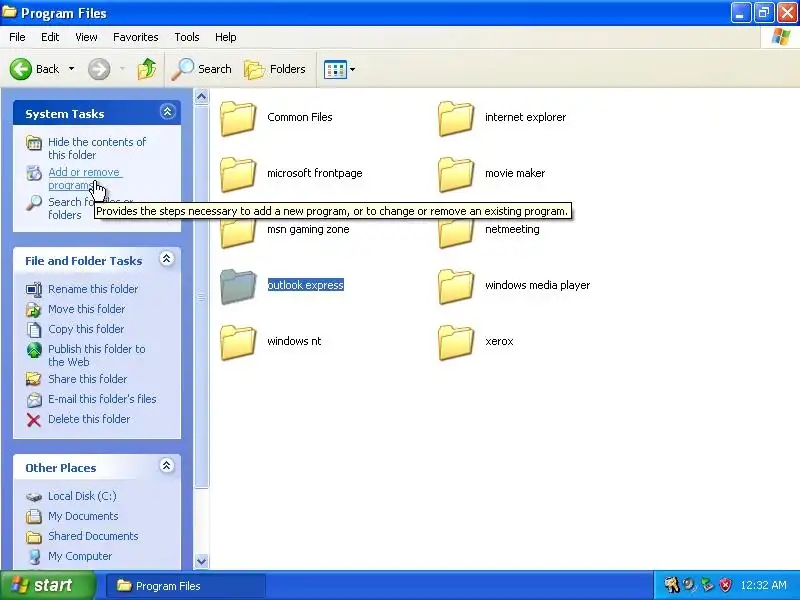Screen dimensions: 800x600
Task: Select the windows media player folder icon
Action: click(x=456, y=286)
